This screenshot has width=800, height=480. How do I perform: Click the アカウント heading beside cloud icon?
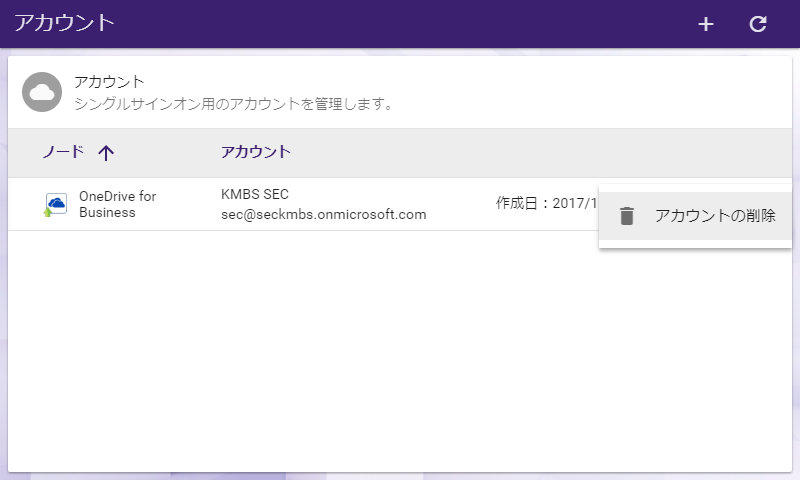(x=109, y=82)
